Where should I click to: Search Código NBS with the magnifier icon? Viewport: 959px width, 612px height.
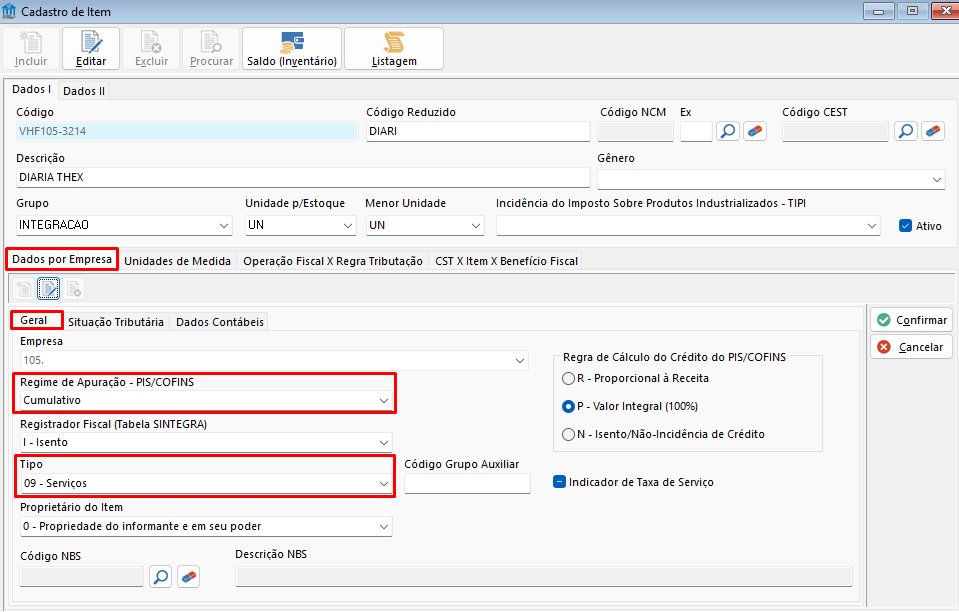click(x=161, y=576)
